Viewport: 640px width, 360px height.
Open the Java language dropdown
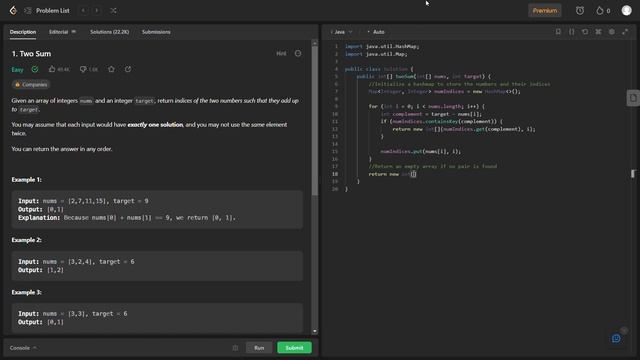click(341, 32)
